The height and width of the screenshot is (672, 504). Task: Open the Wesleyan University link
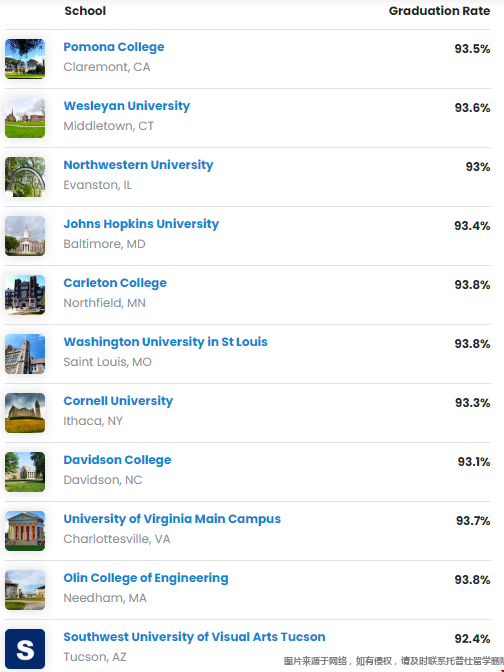pyautogui.click(x=126, y=106)
